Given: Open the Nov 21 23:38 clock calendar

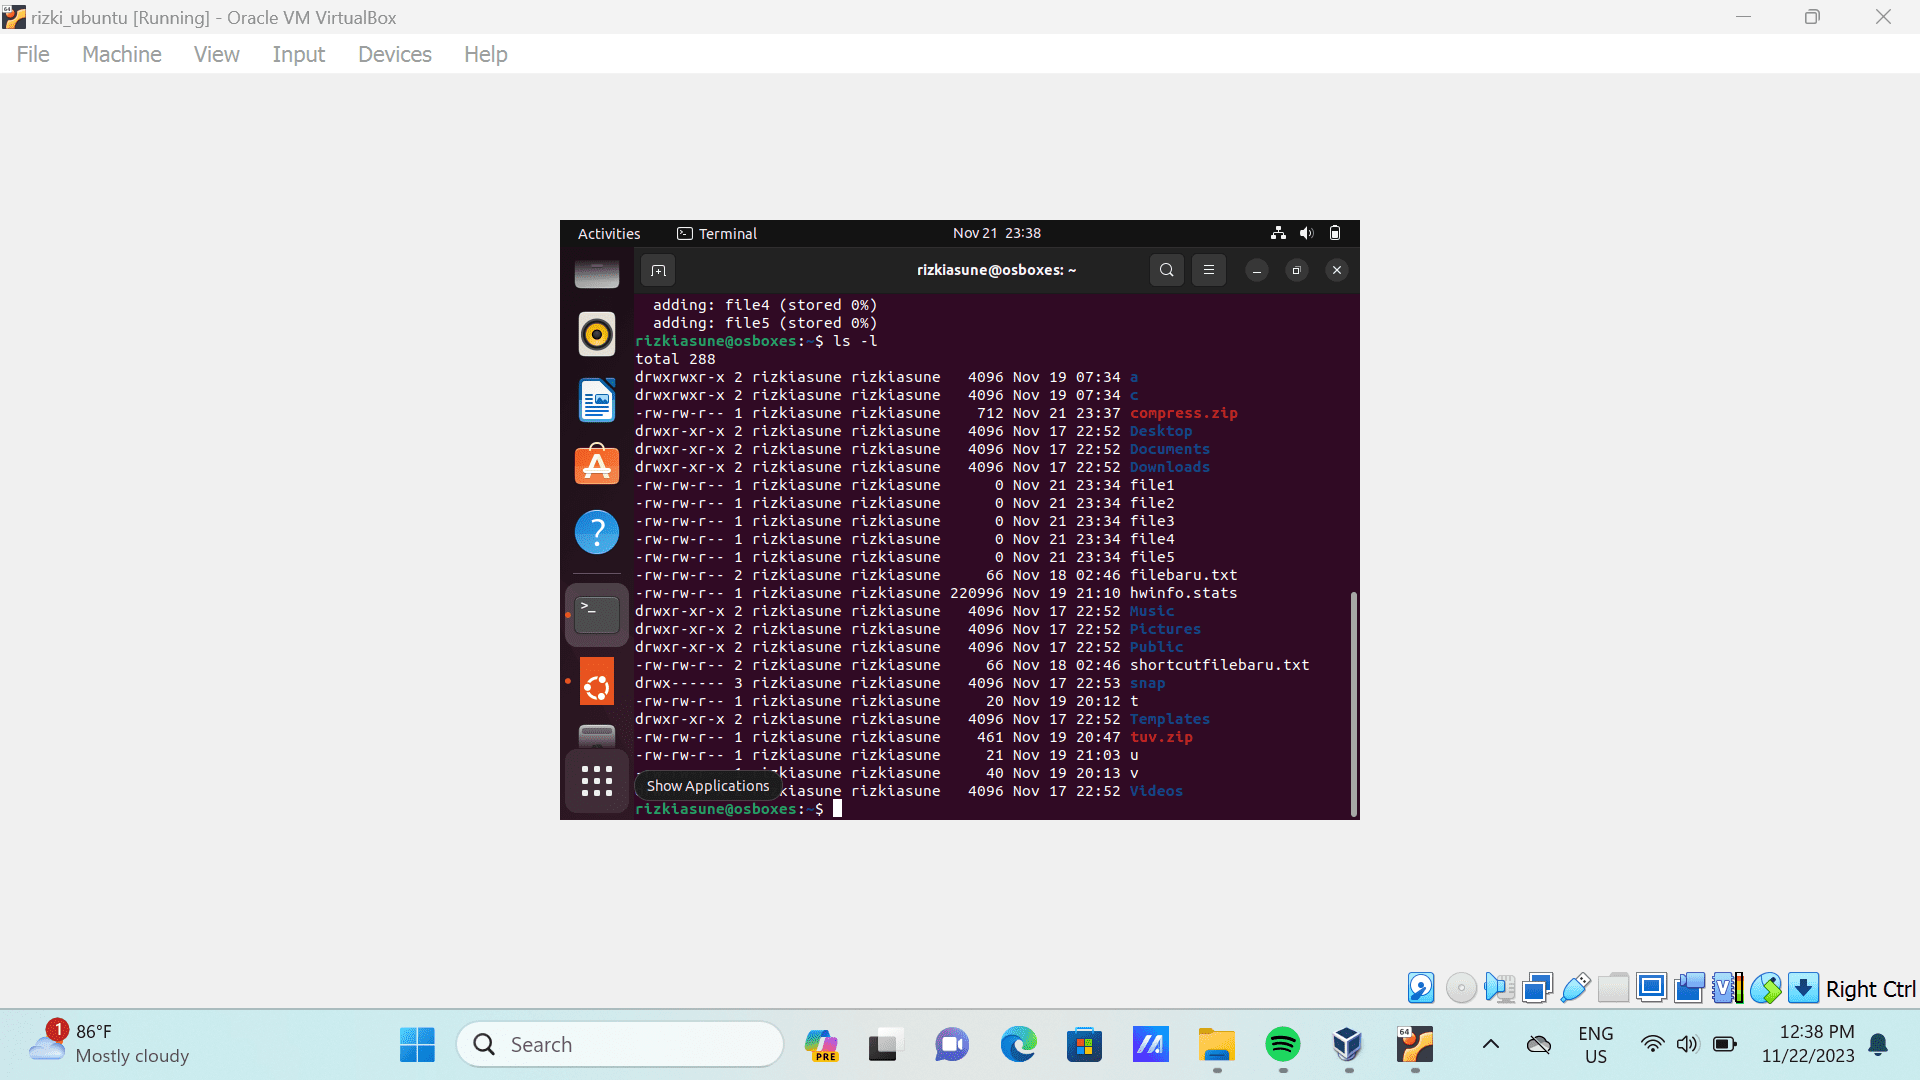Looking at the screenshot, I should pyautogui.click(x=997, y=233).
